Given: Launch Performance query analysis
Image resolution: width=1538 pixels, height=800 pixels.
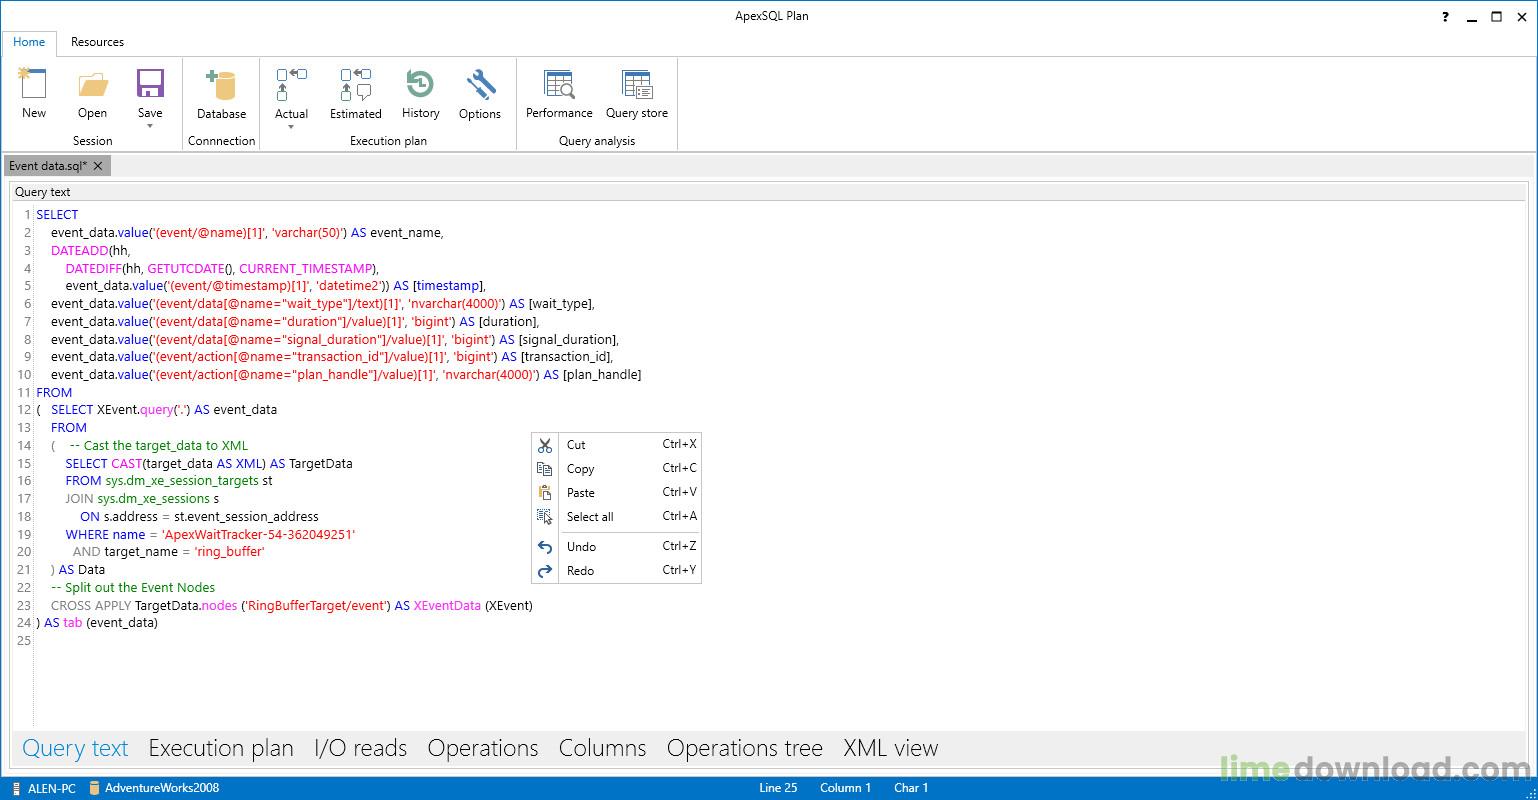Looking at the screenshot, I should (559, 87).
